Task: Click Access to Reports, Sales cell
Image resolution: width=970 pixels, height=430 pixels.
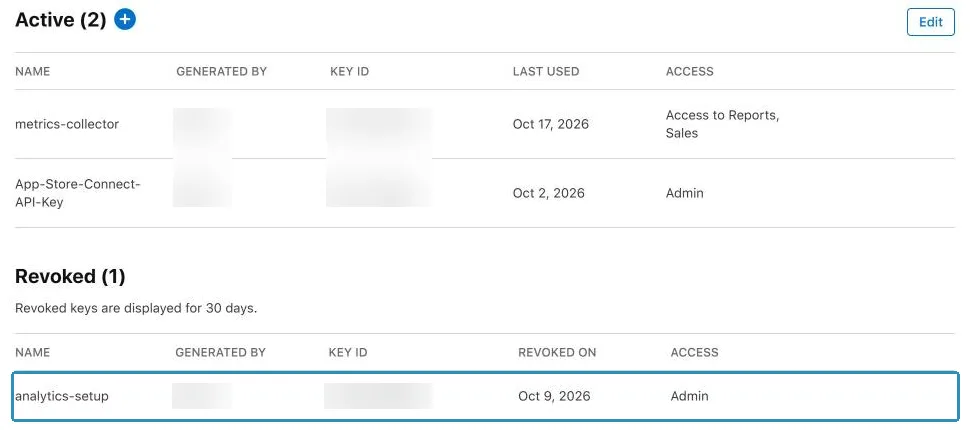Action: coord(722,124)
